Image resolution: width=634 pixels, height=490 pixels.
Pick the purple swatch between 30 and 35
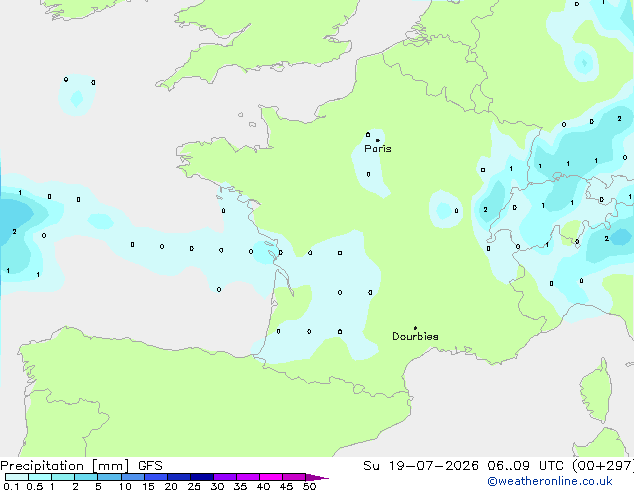pos(224,477)
